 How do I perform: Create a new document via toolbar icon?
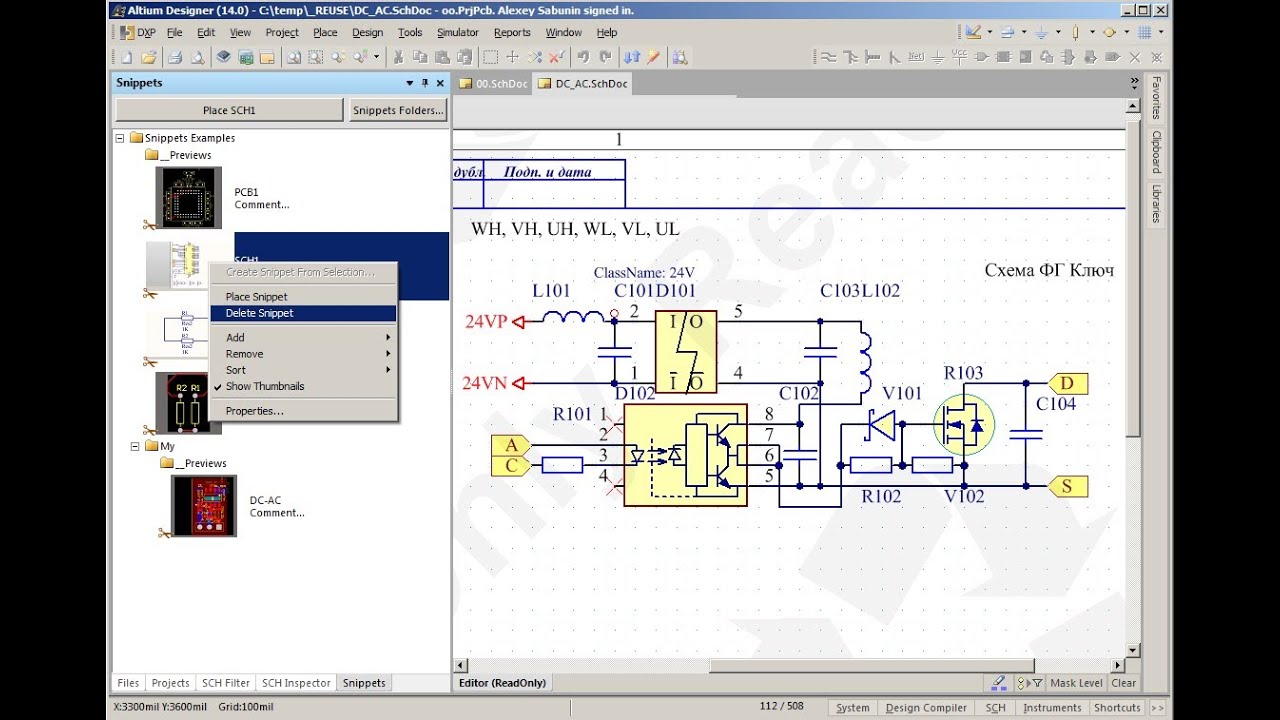(126, 57)
